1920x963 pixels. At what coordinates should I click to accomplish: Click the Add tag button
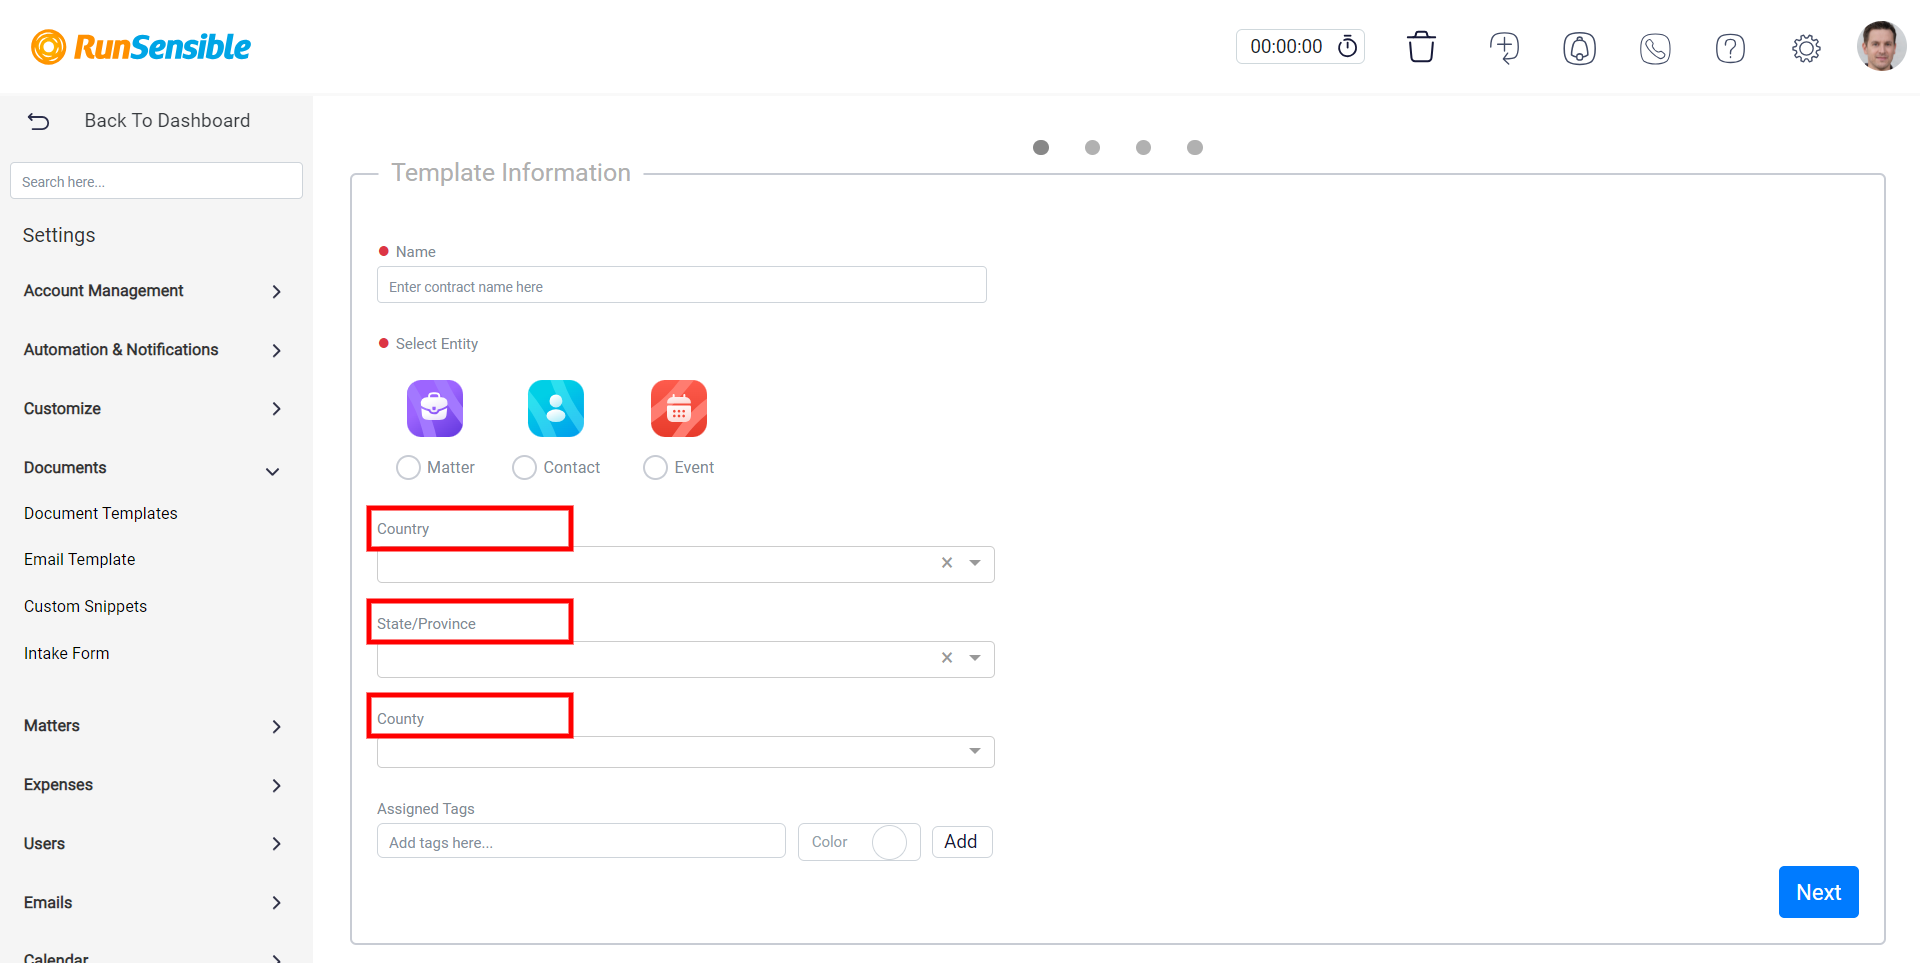pyautogui.click(x=961, y=842)
